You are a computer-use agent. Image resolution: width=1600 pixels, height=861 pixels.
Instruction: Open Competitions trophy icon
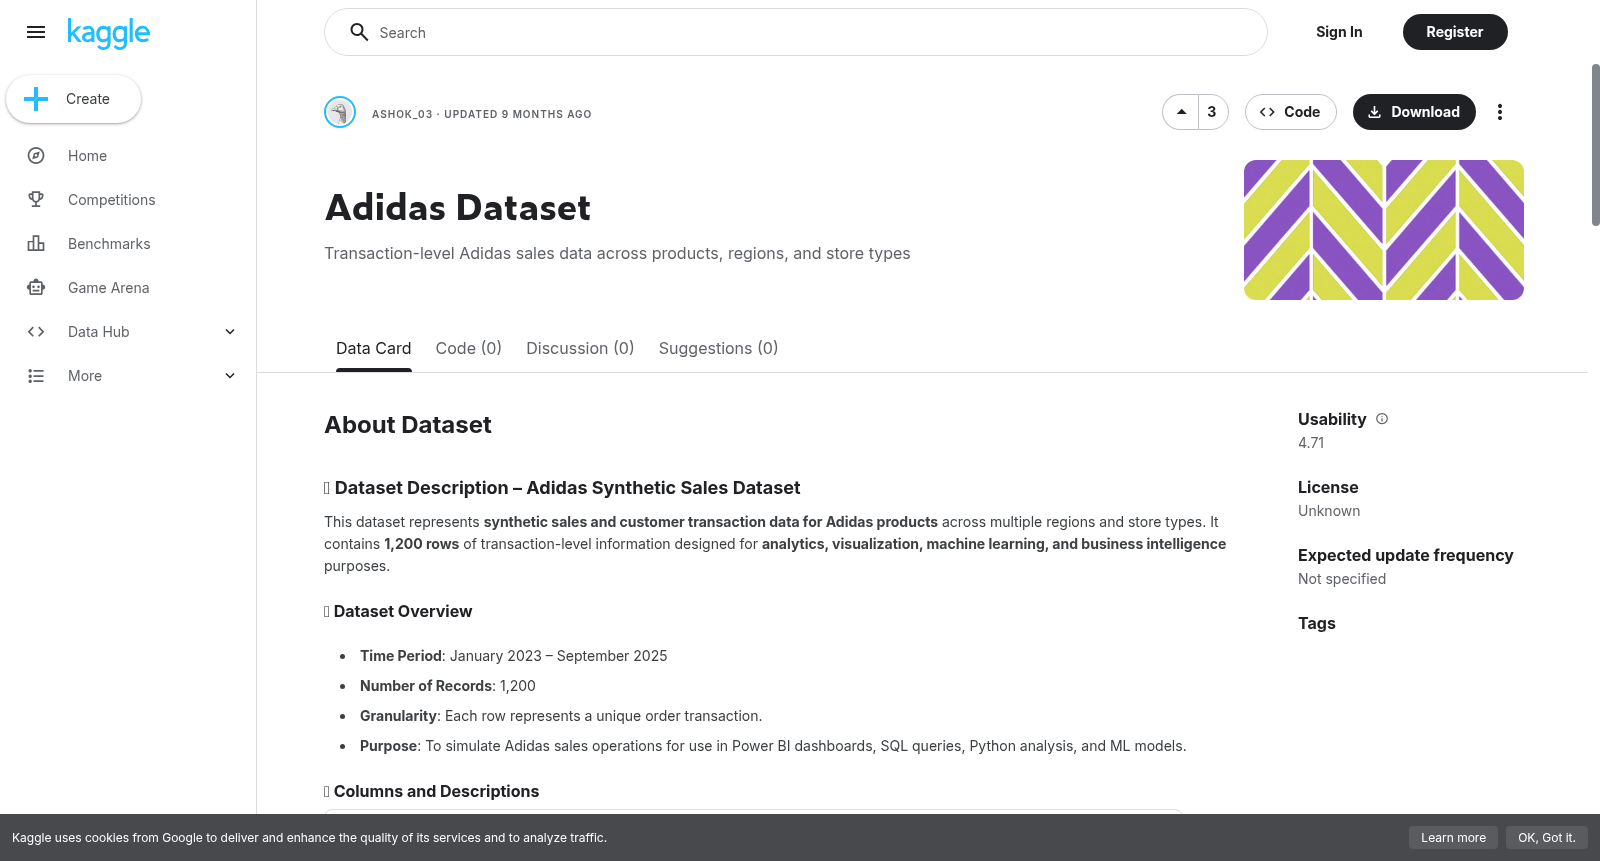coord(36,200)
